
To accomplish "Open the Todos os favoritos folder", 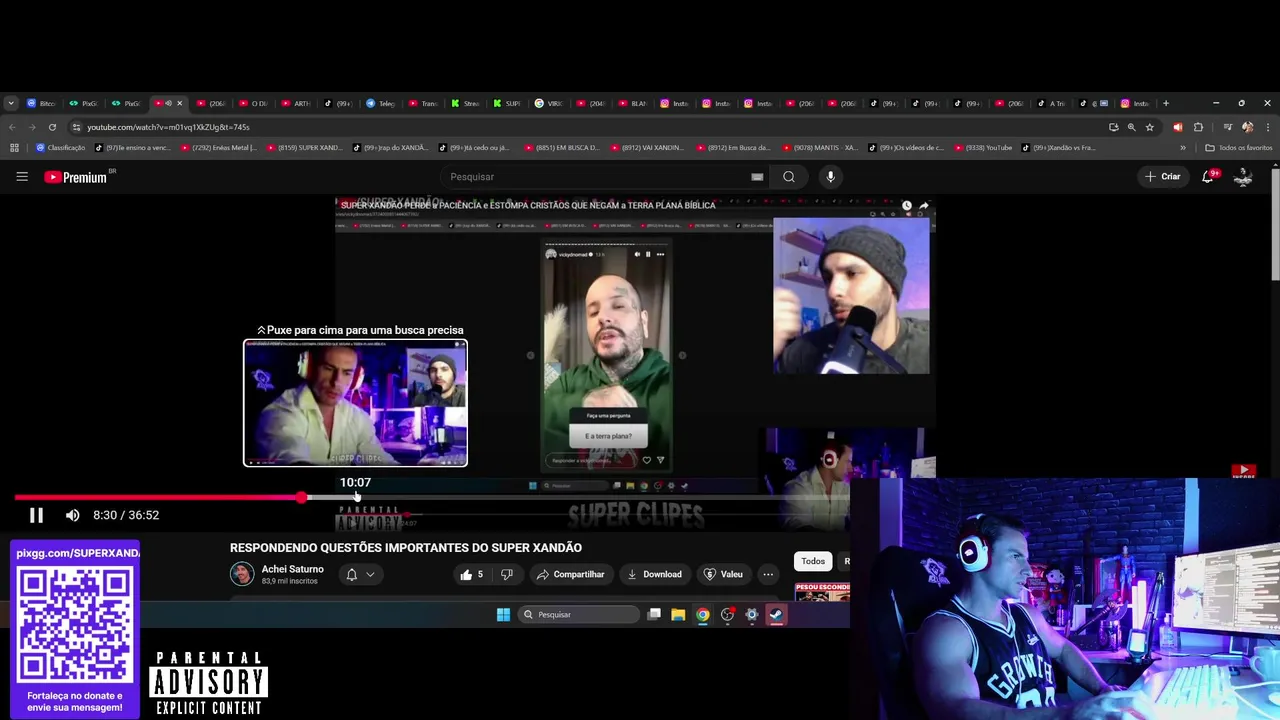I will coord(1239,148).
